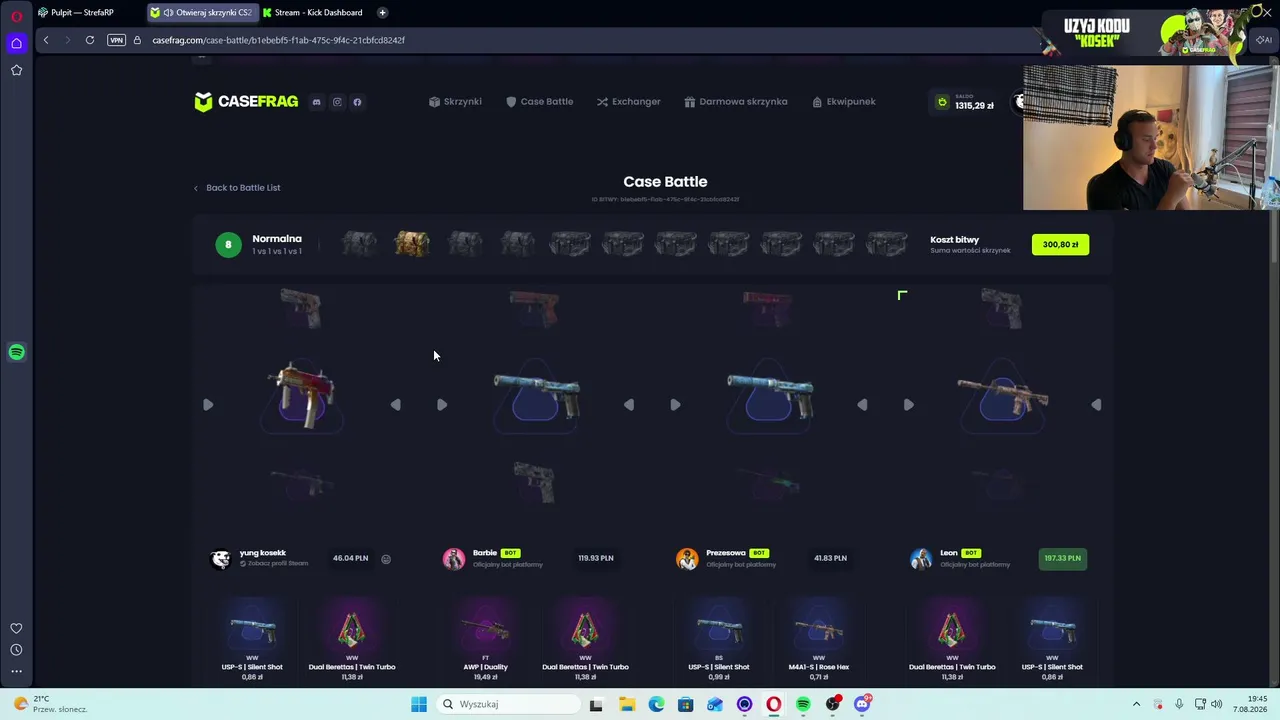1280x720 pixels.
Task: Open File Explorer from the taskbar
Action: tap(627, 704)
